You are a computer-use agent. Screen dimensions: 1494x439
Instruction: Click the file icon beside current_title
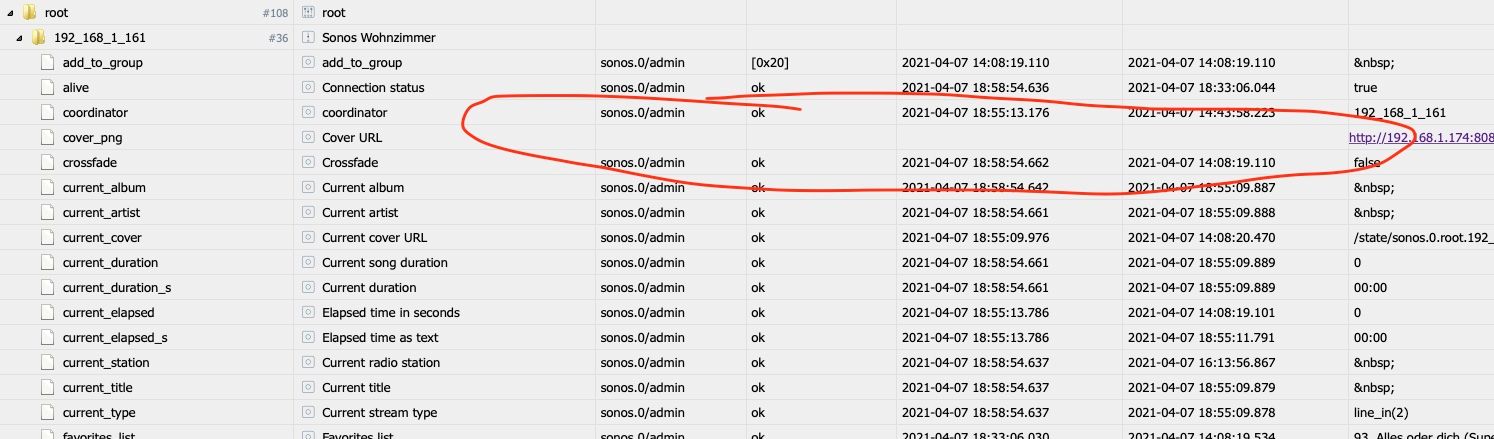tap(48, 387)
